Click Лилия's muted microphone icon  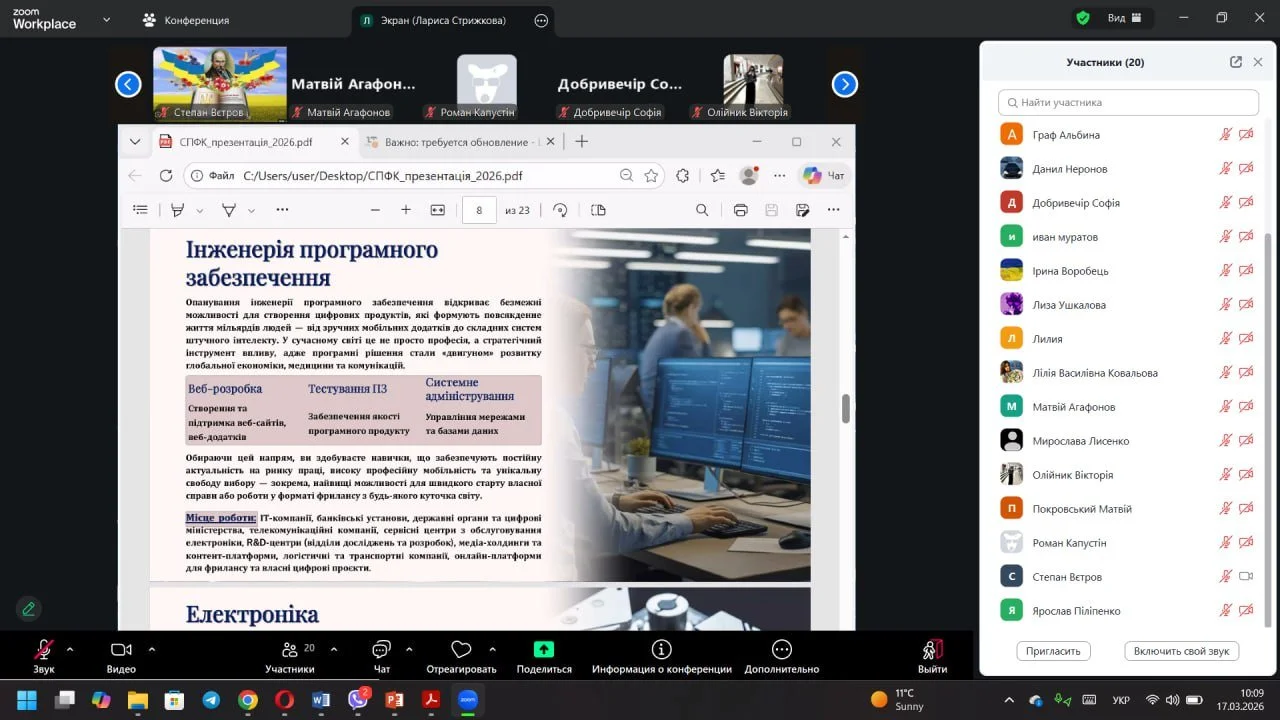point(1225,339)
